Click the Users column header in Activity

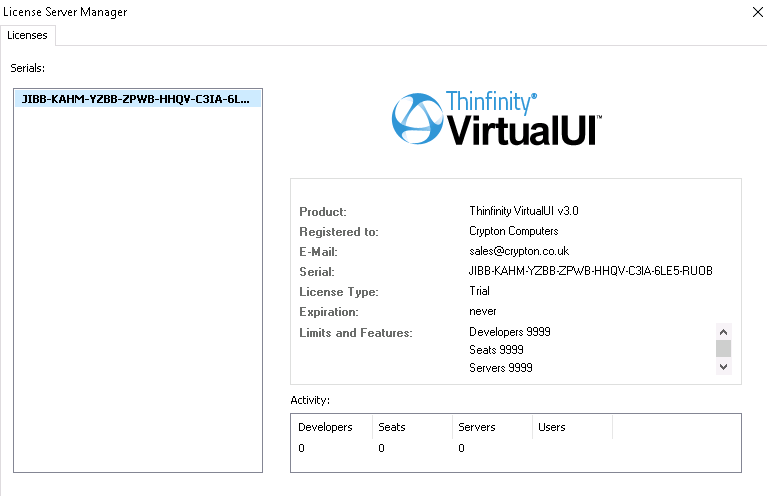point(572,427)
